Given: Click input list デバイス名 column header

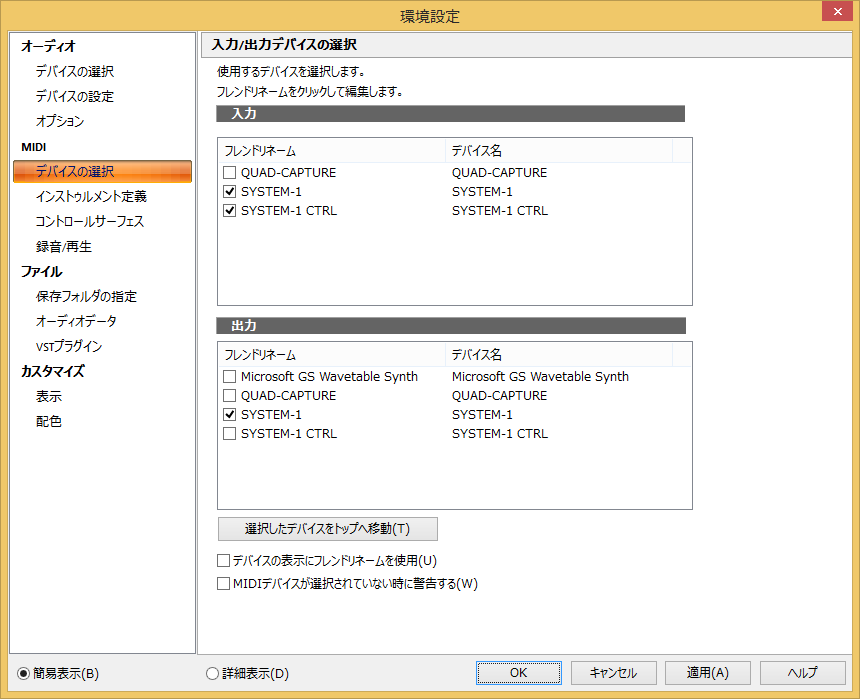Looking at the screenshot, I should pos(559,151).
